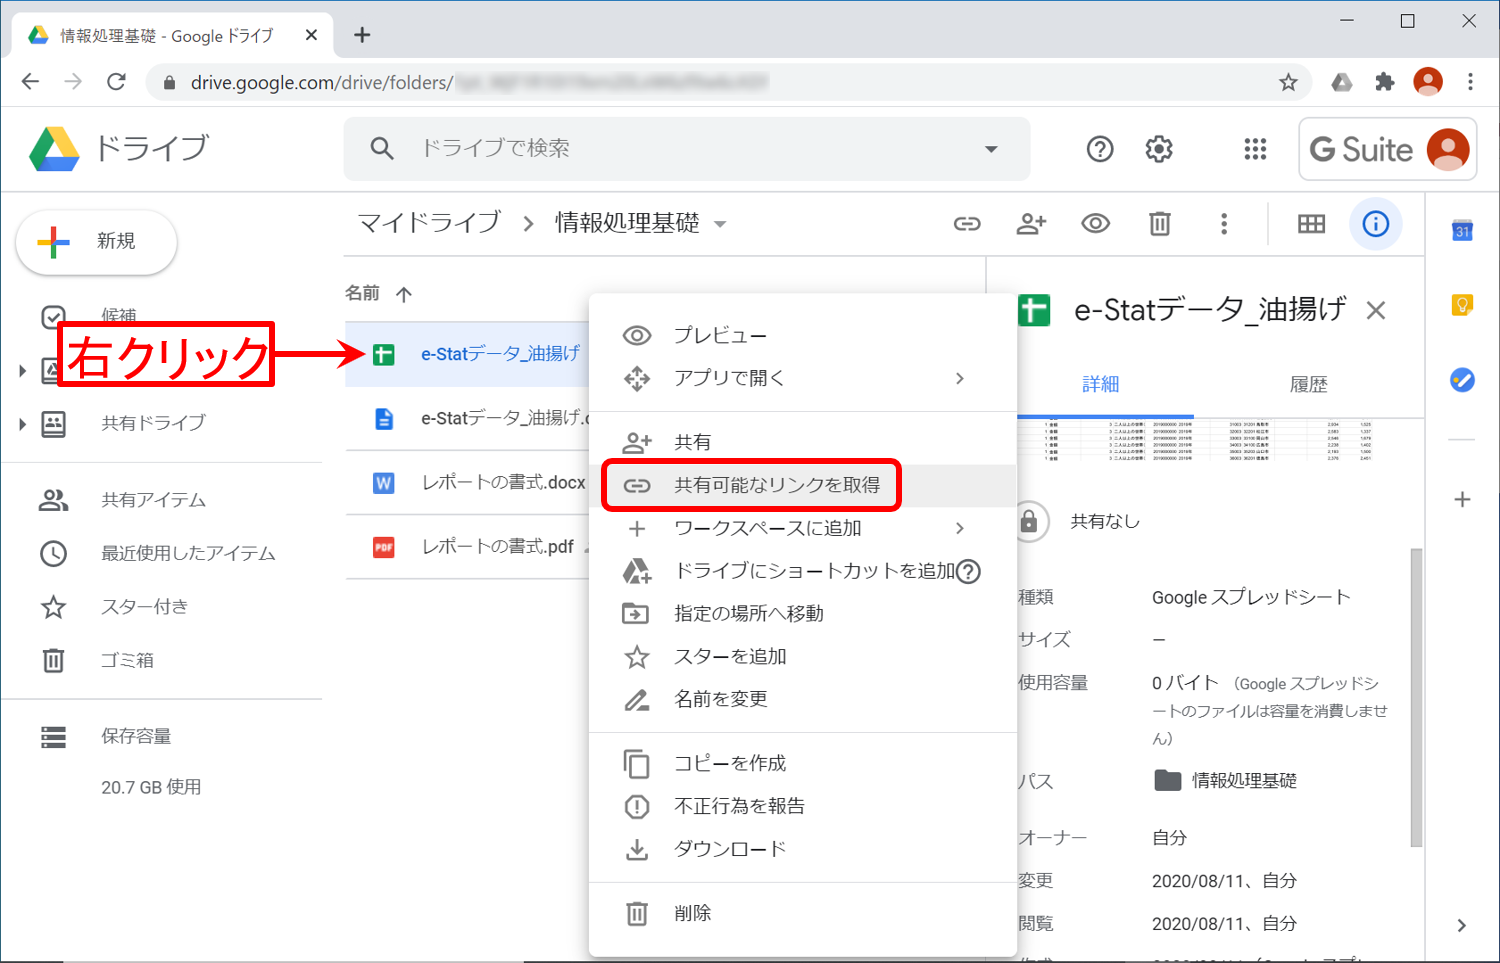Click the preview eye toolbar icon
1500x963 pixels.
[1096, 224]
